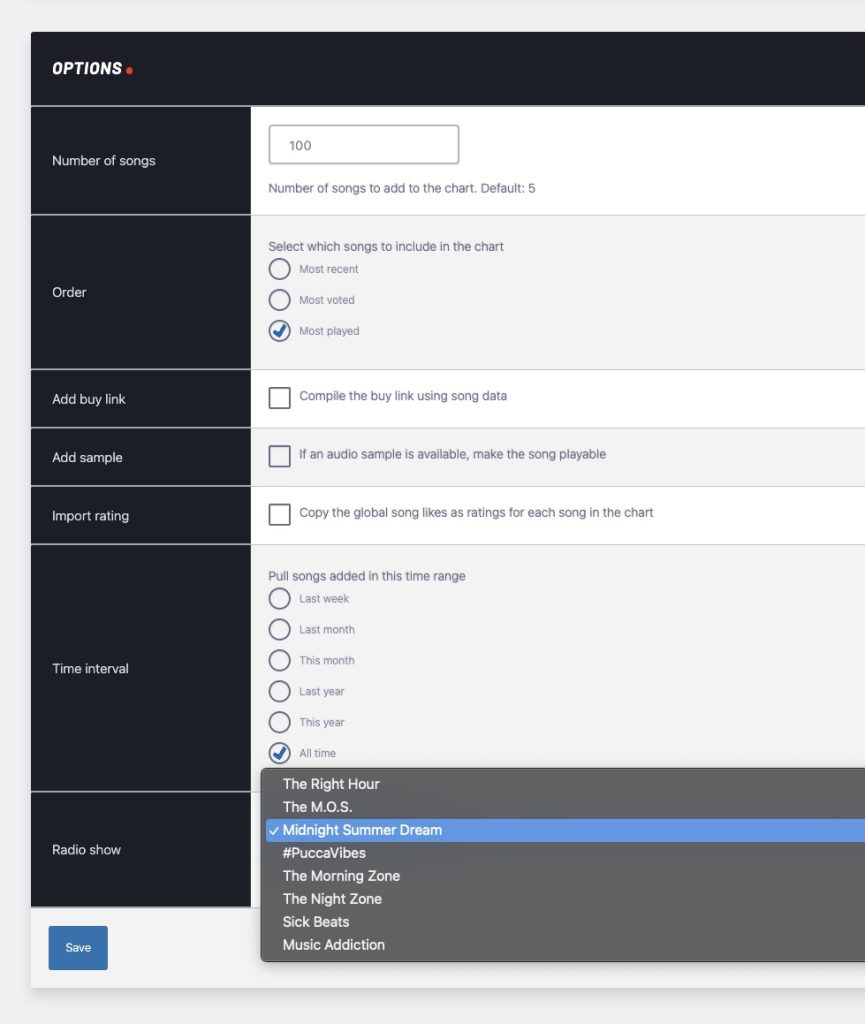Choose This month time interval
Screen dimensions: 865x1024
[x=280, y=661]
